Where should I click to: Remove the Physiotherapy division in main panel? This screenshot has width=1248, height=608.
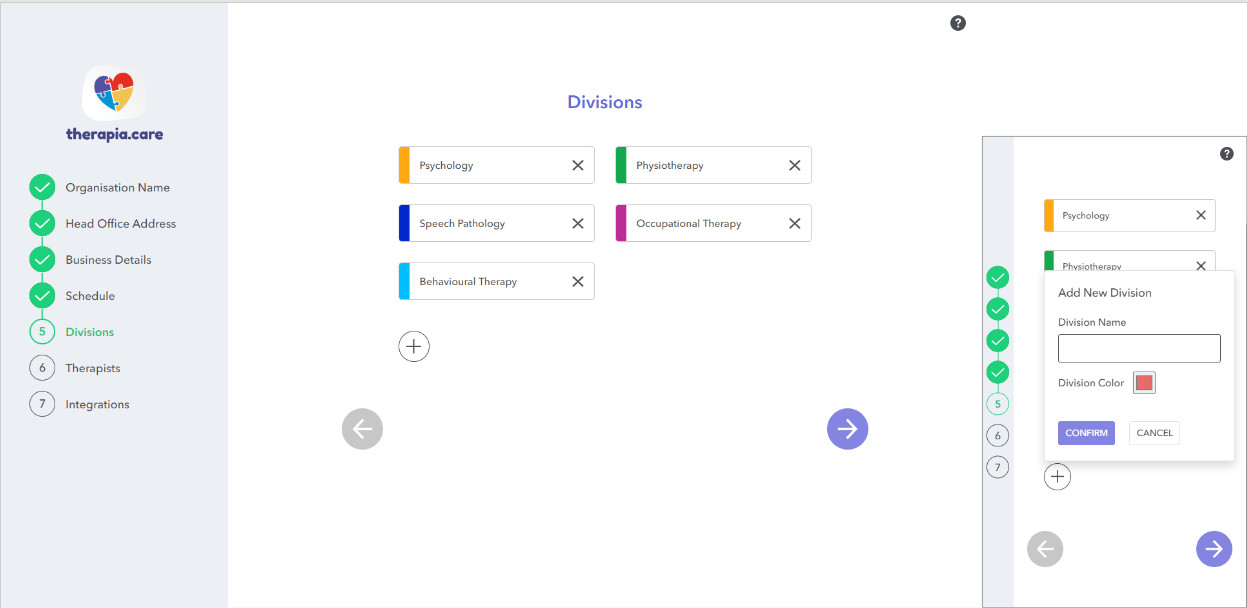(794, 166)
